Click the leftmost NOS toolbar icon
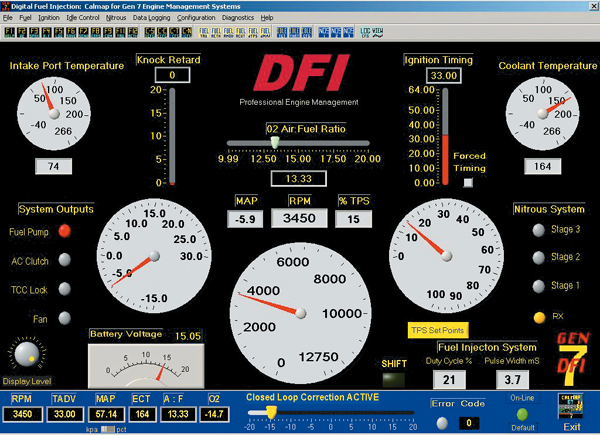Viewport: 600px width, 435px height. click(x=324, y=32)
